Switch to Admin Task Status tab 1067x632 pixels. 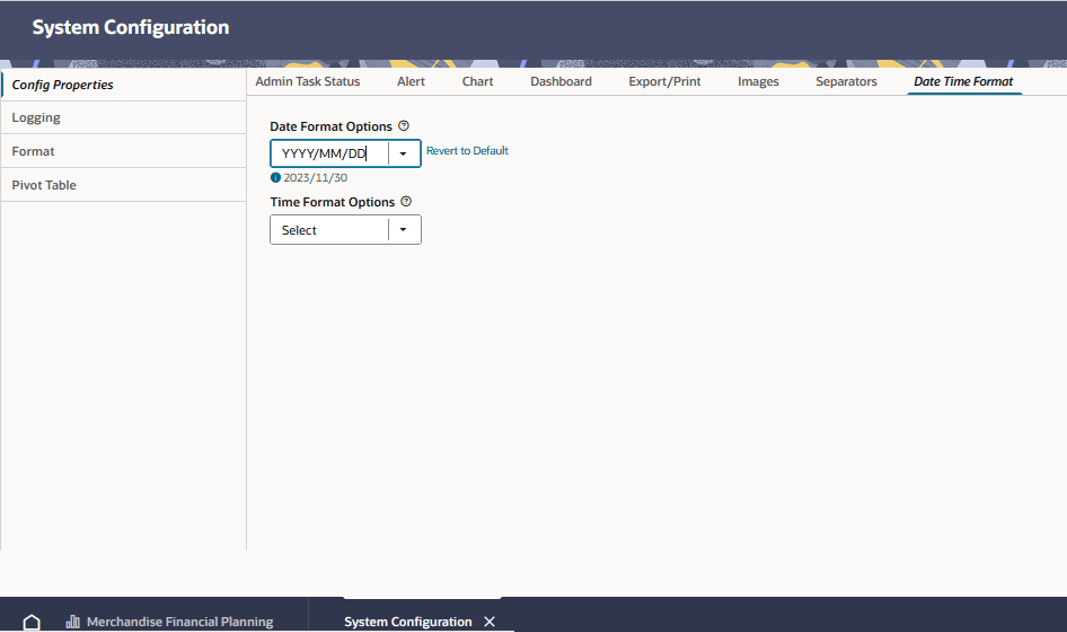click(x=308, y=82)
